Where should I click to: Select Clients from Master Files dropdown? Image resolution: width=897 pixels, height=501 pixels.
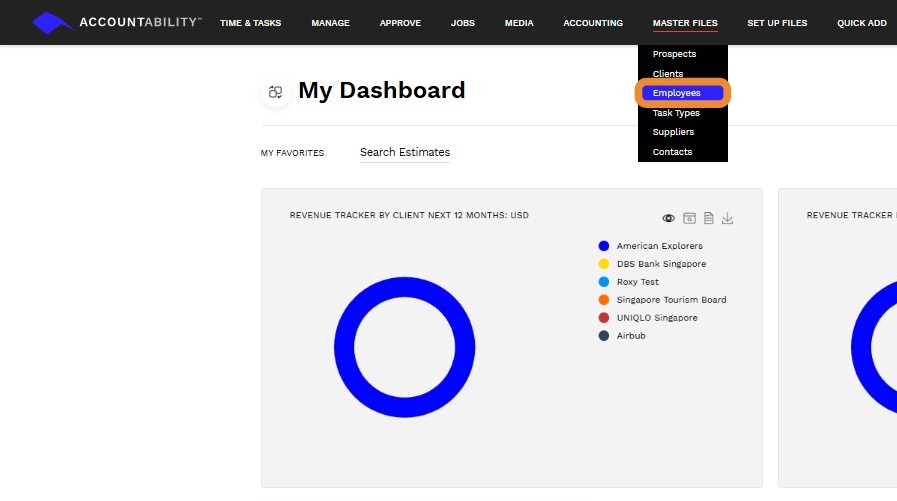[x=668, y=74]
